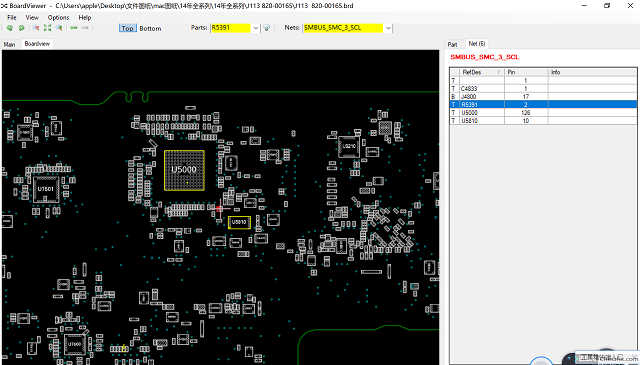Click the fit-to-window green arrows icon
The image size is (640, 365).
coord(47,28)
